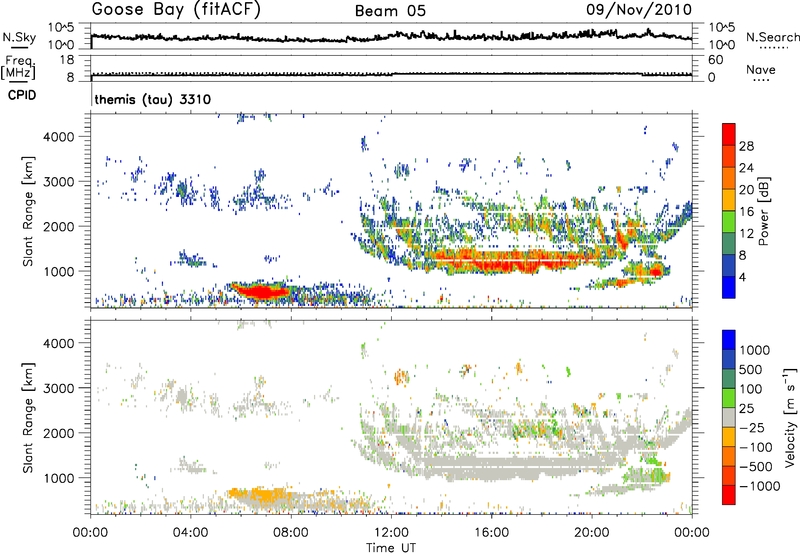Click the date "09/Nov/2010" in the header

click(639, 10)
